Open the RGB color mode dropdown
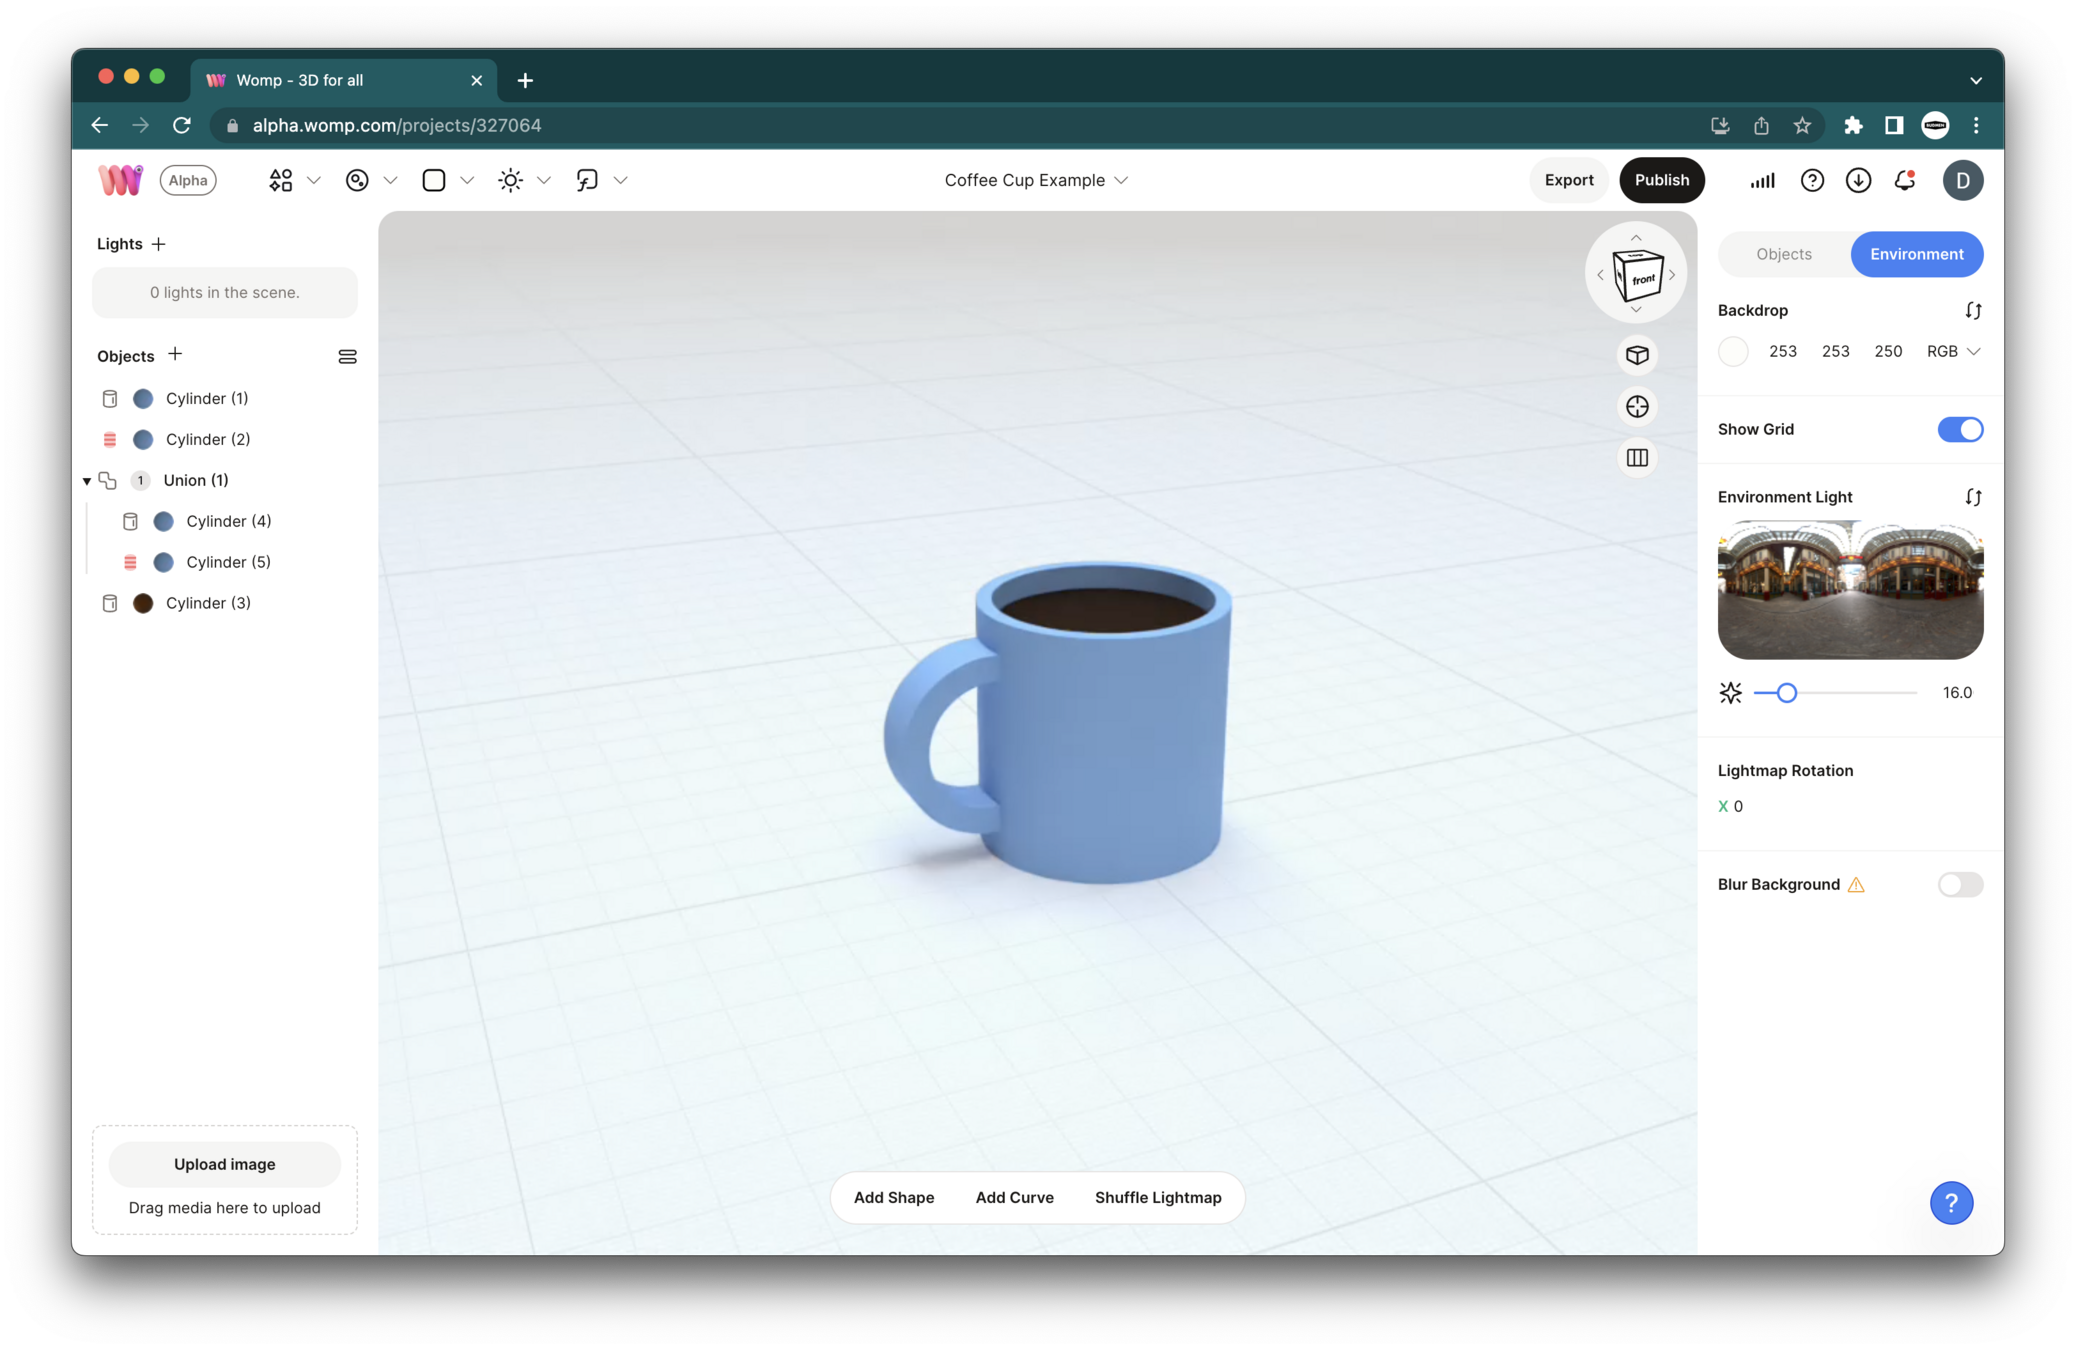This screenshot has width=2076, height=1350. tap(1953, 351)
